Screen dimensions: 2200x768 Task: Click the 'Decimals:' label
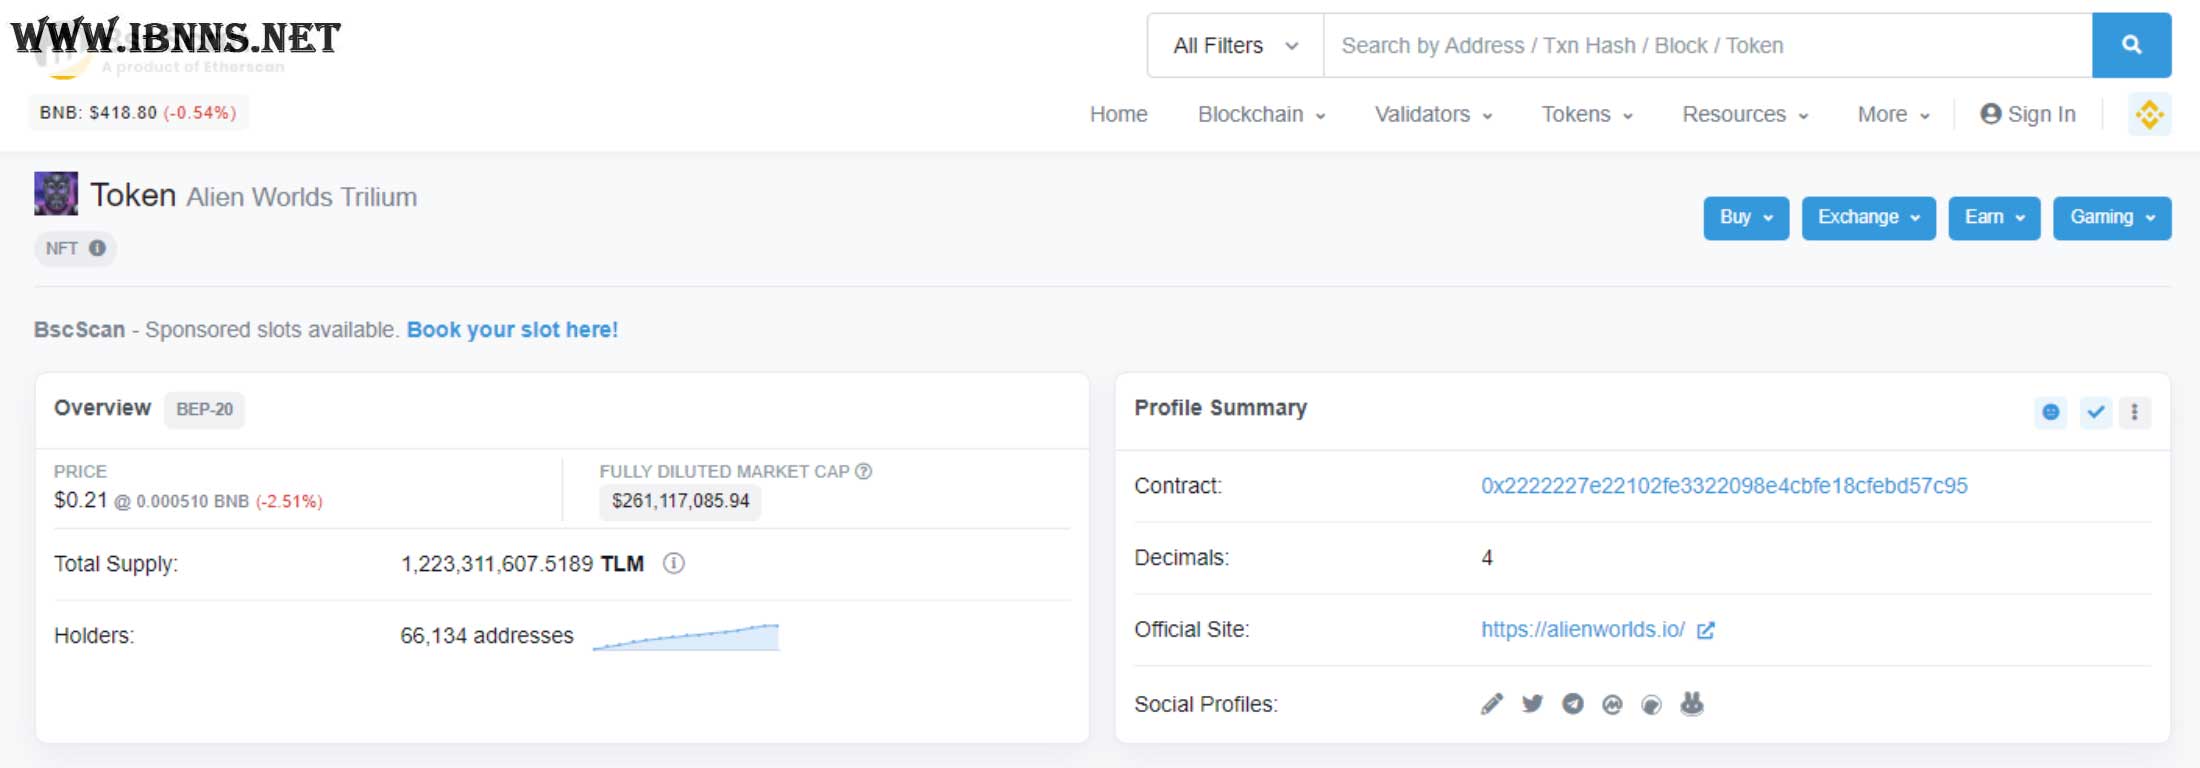1182,558
